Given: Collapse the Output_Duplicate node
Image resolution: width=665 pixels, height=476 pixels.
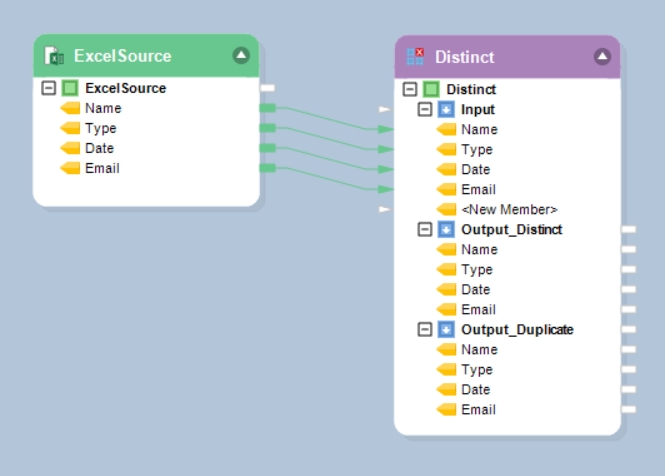Looking at the screenshot, I should [424, 329].
